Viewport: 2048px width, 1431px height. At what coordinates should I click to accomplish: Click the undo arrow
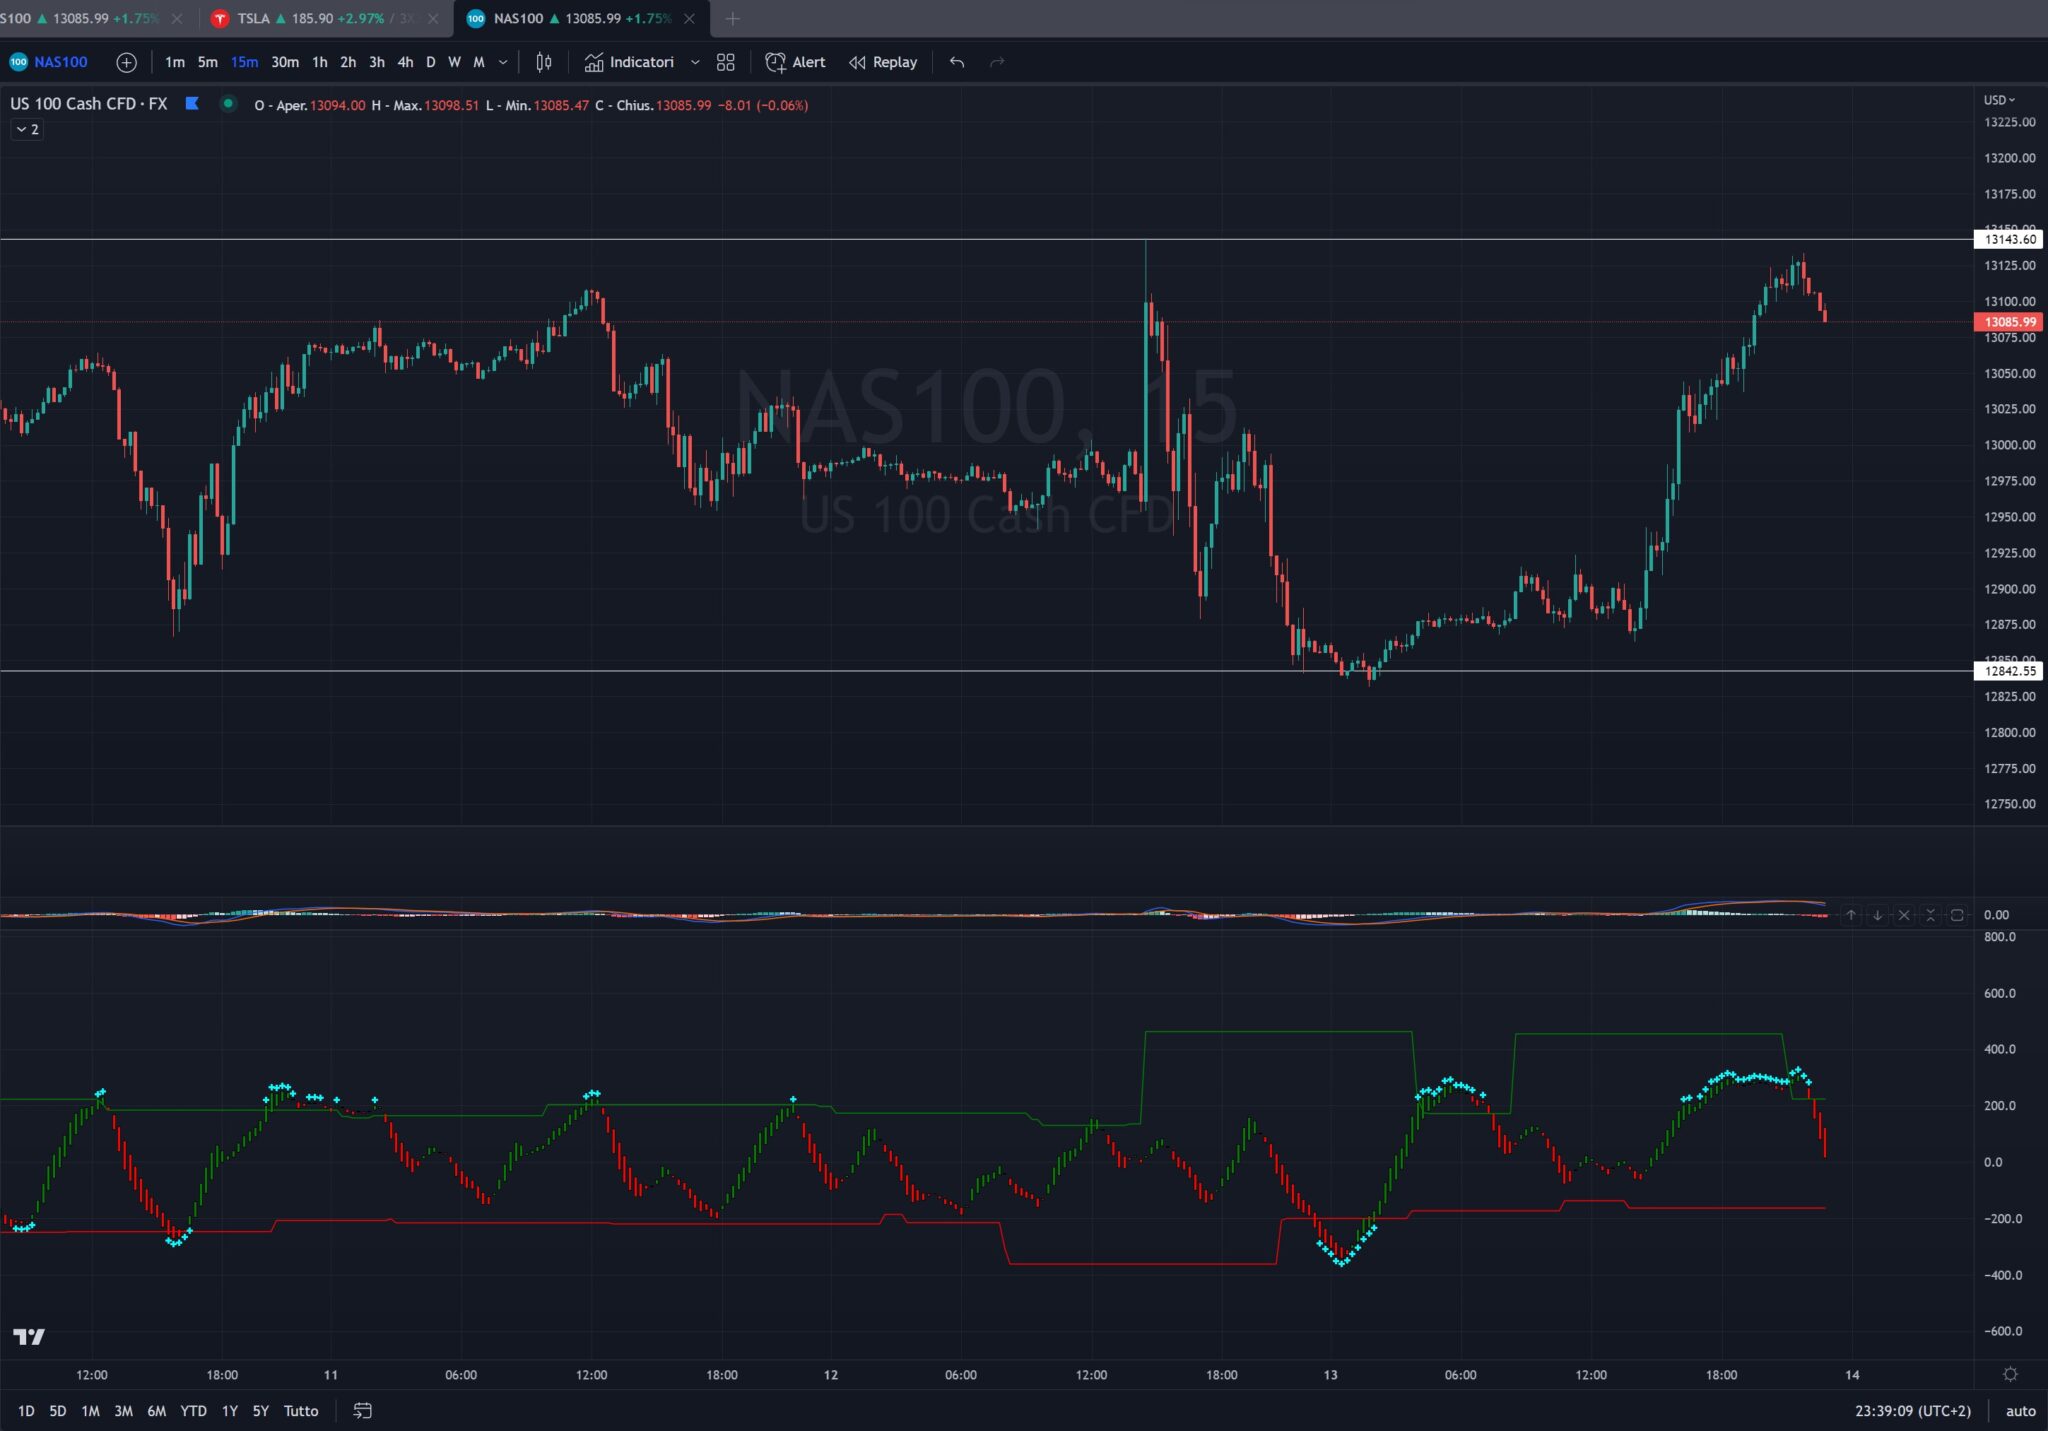(x=957, y=62)
